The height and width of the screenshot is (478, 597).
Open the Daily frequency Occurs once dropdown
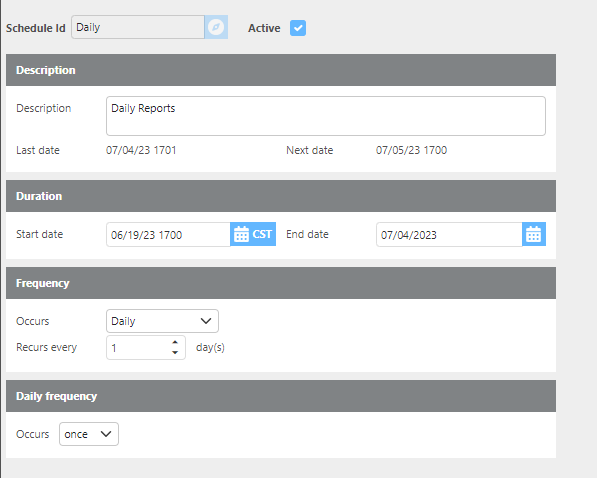point(89,434)
